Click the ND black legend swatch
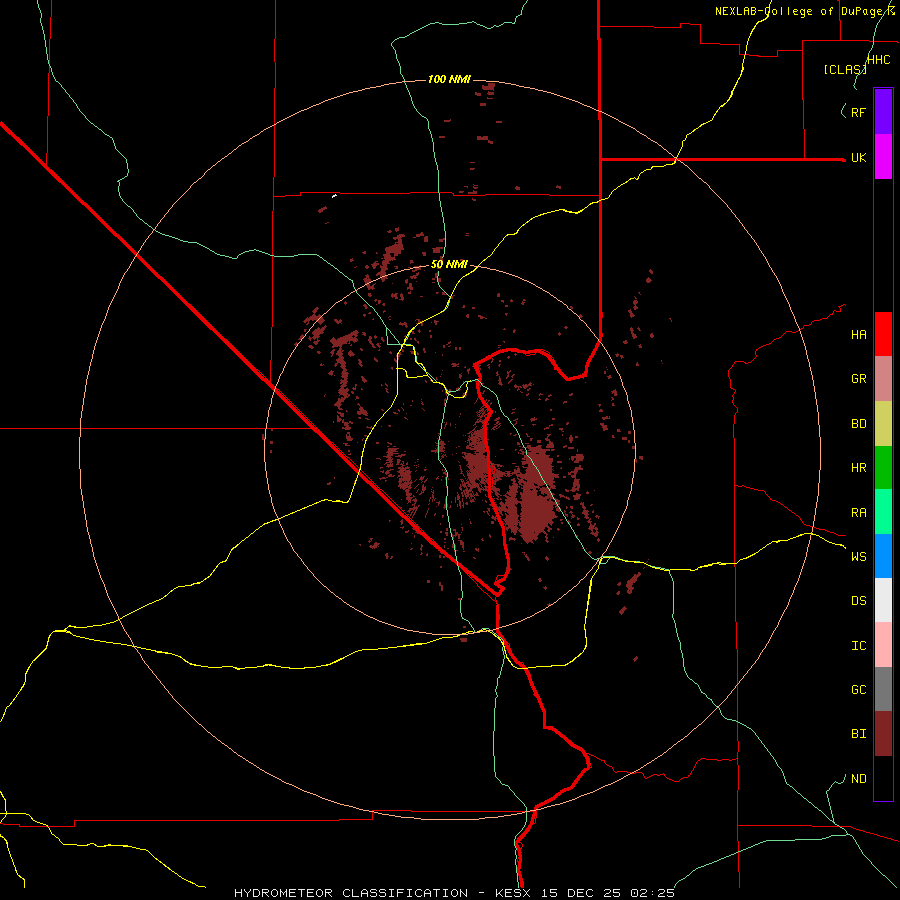The width and height of the screenshot is (900, 900). [x=883, y=778]
